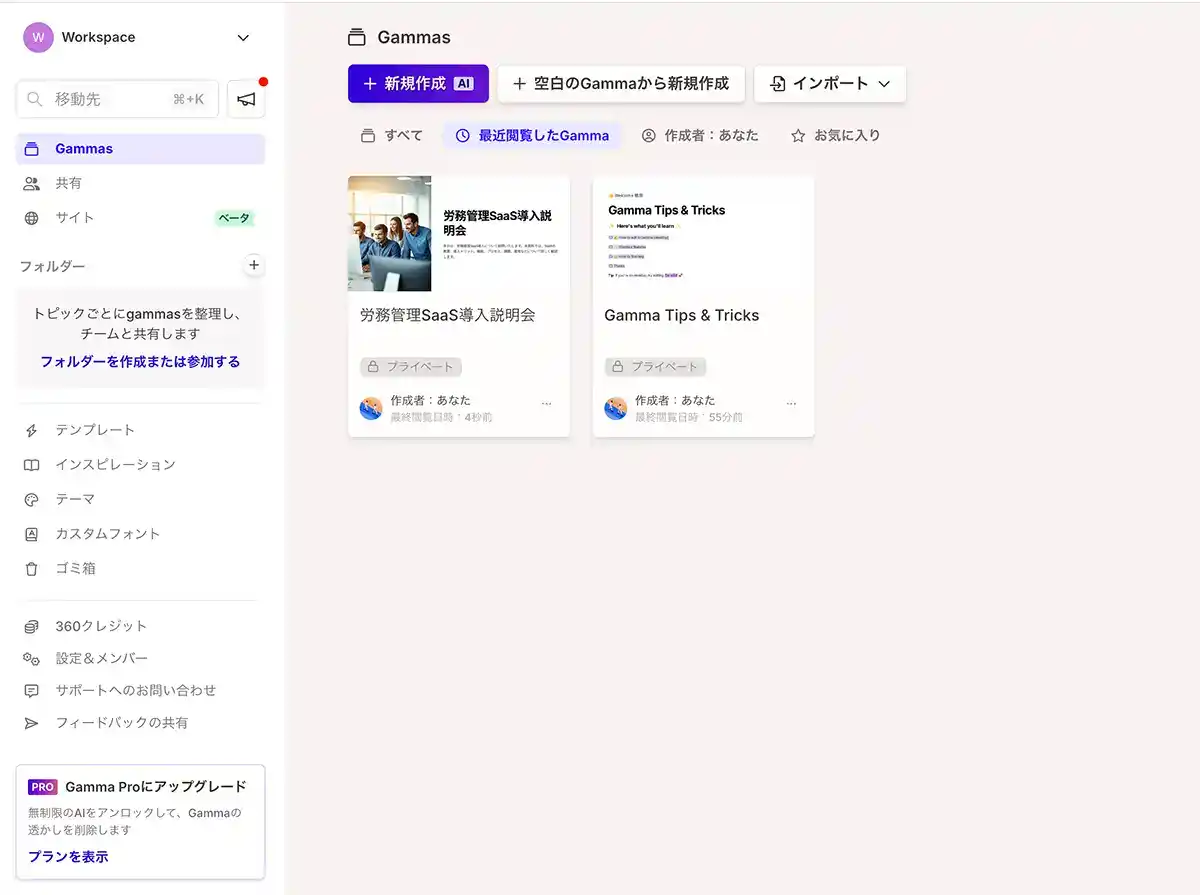Click author avatar on Gamma Tips card
The height and width of the screenshot is (895, 1200).
(x=616, y=408)
